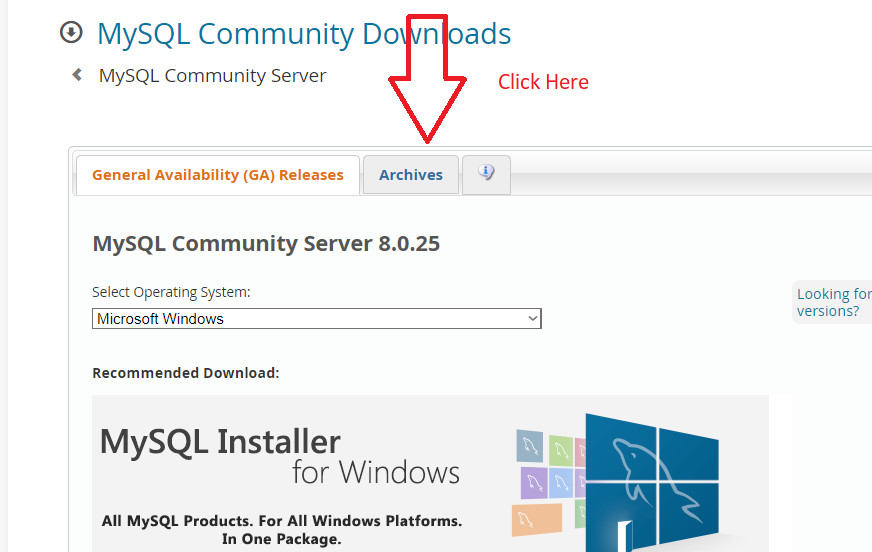Click the MySQL Community Server 8.0.25 heading
872x552 pixels.
[x=266, y=243]
